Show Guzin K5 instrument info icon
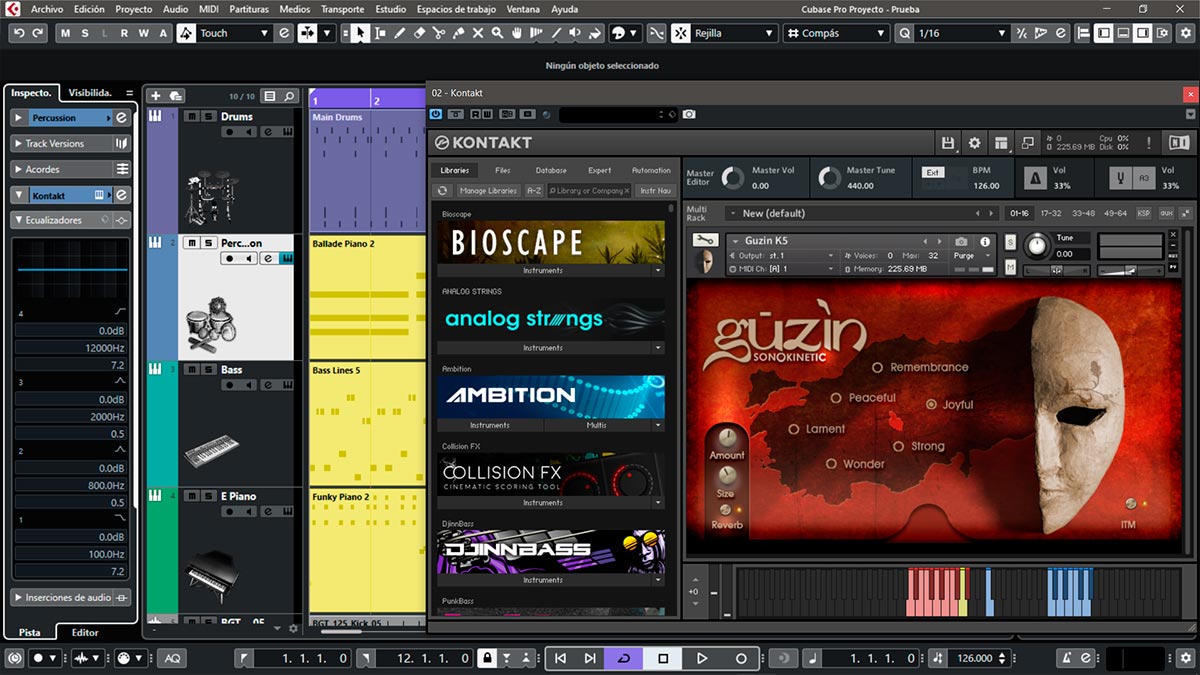The width and height of the screenshot is (1200, 675). point(985,241)
